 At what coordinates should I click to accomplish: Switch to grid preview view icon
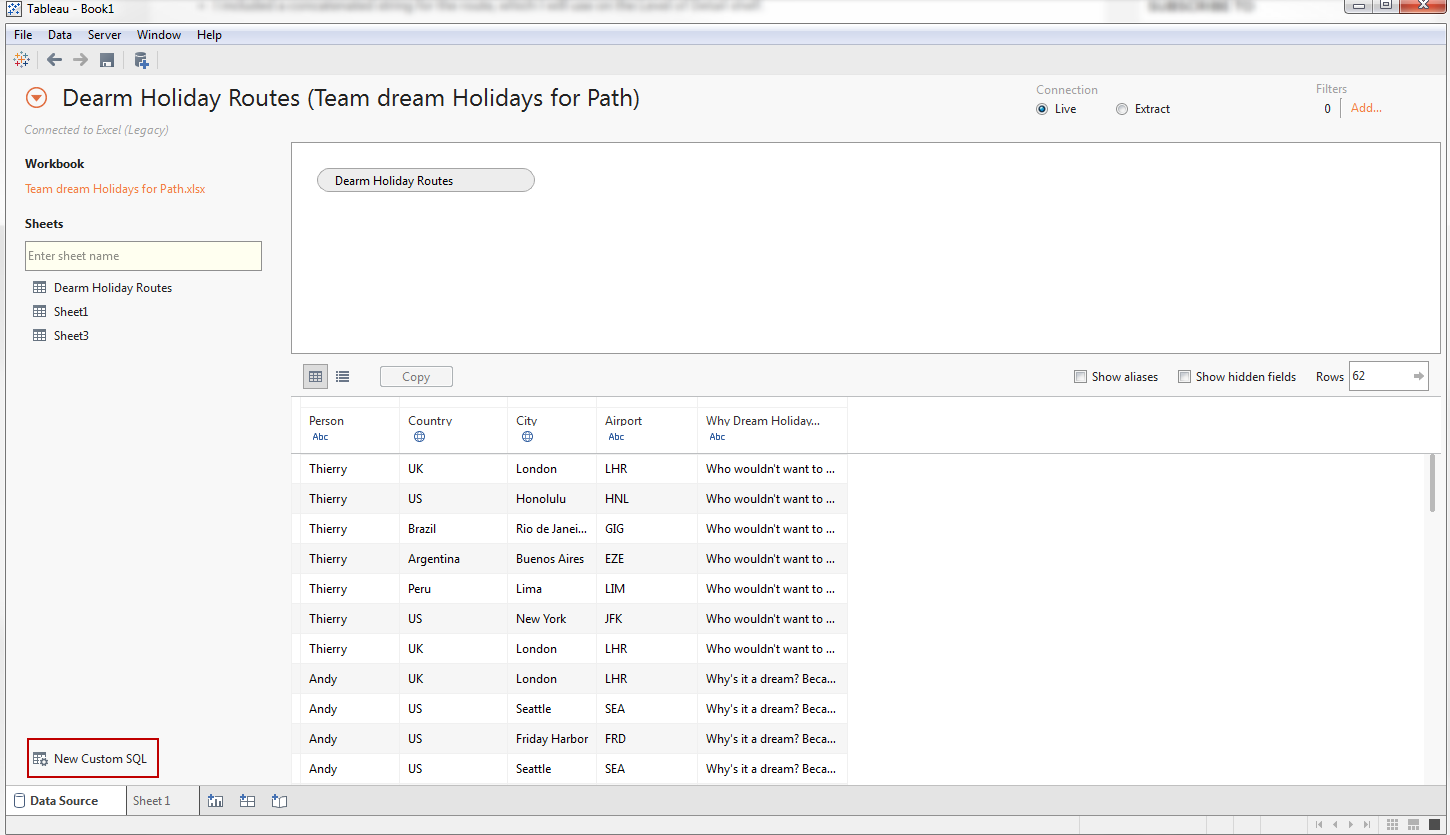pyautogui.click(x=316, y=377)
